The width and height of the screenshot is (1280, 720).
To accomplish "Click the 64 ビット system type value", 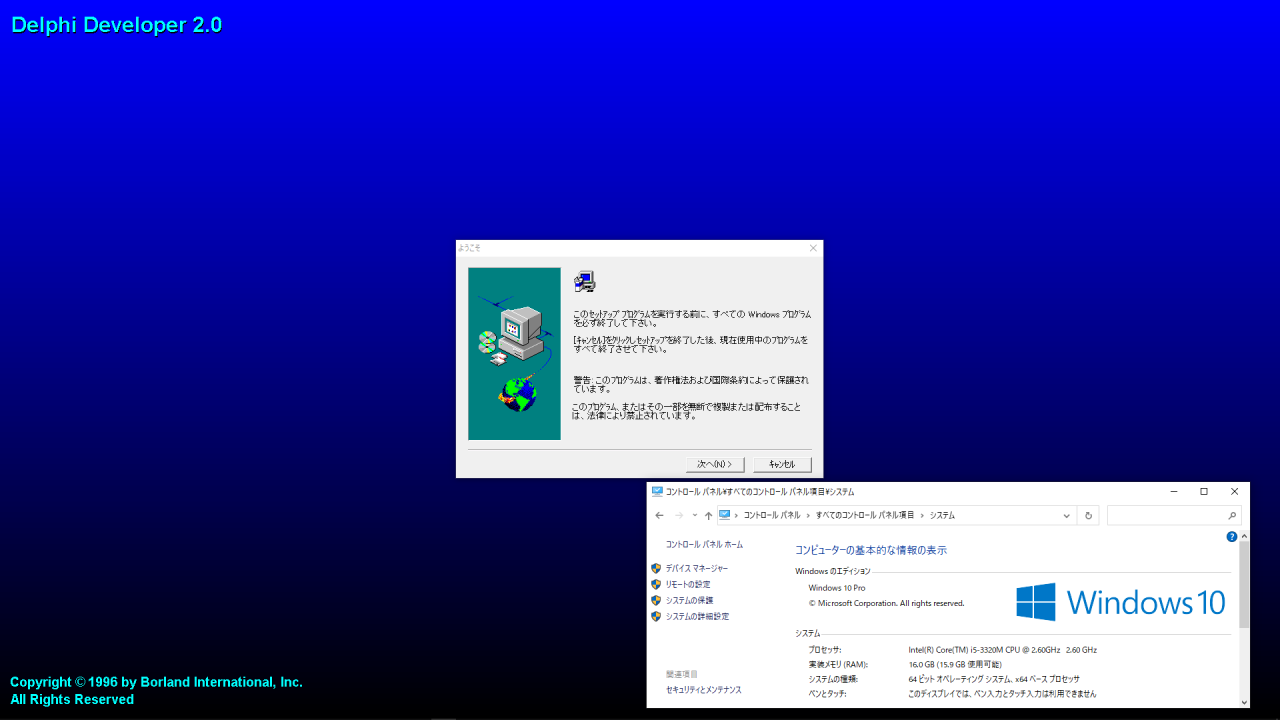I will (x=994, y=679).
